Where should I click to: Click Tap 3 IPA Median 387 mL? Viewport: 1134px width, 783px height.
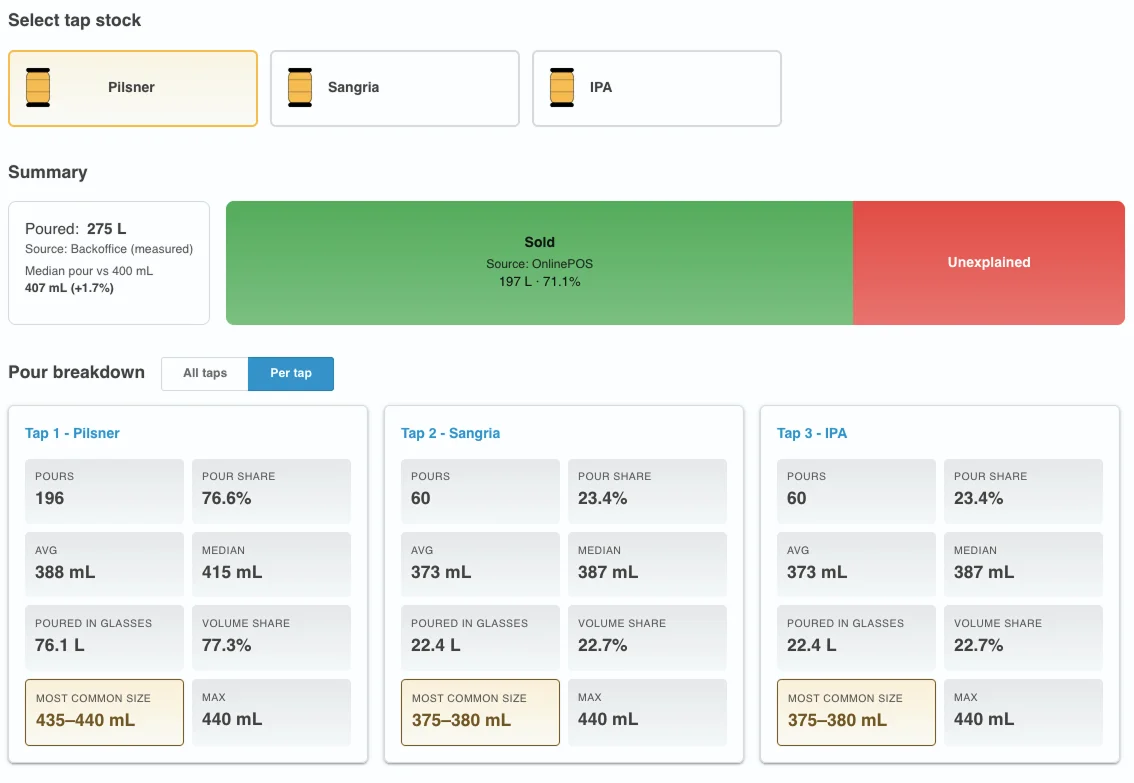click(x=1023, y=565)
